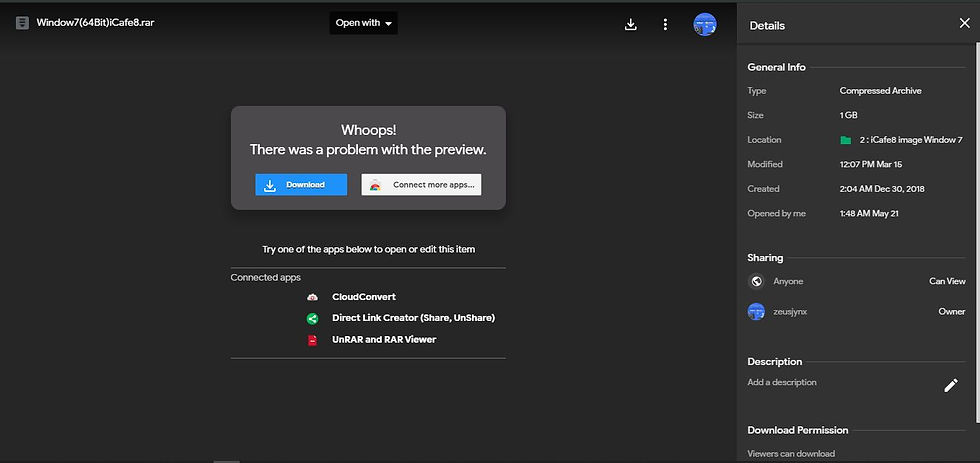Click the "General Info" section heading
Viewport: 980px width, 463px height.
coord(776,67)
